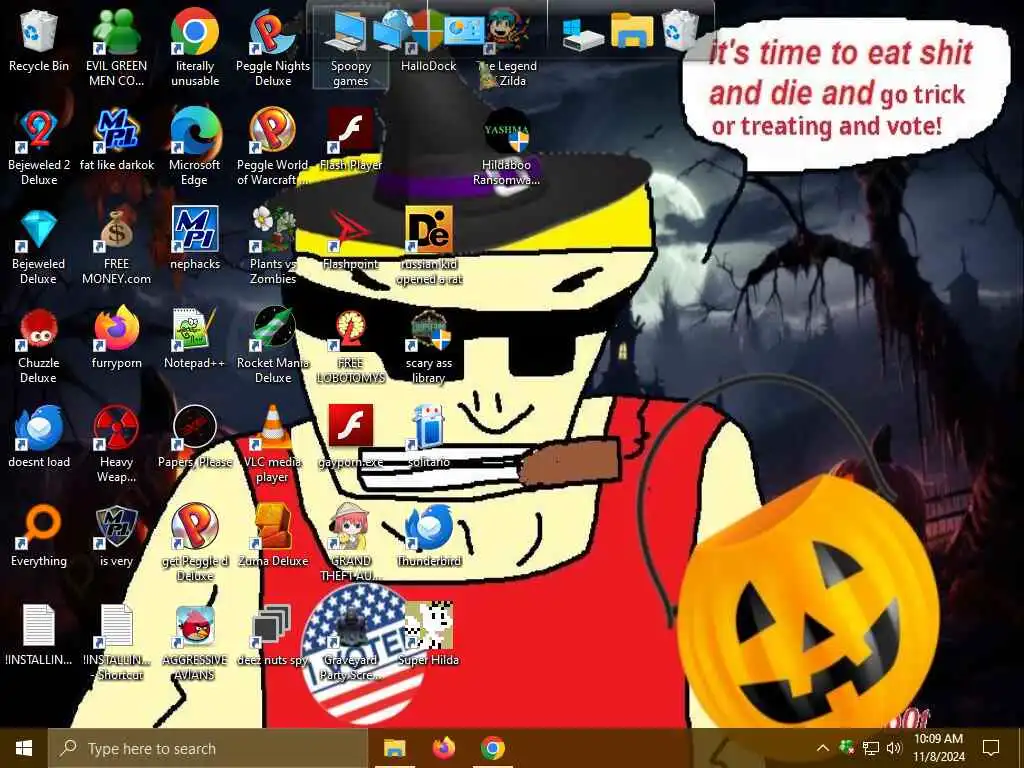Viewport: 1024px width, 768px height.
Task: Launch Papers, Please
Action: pyautogui.click(x=195, y=438)
